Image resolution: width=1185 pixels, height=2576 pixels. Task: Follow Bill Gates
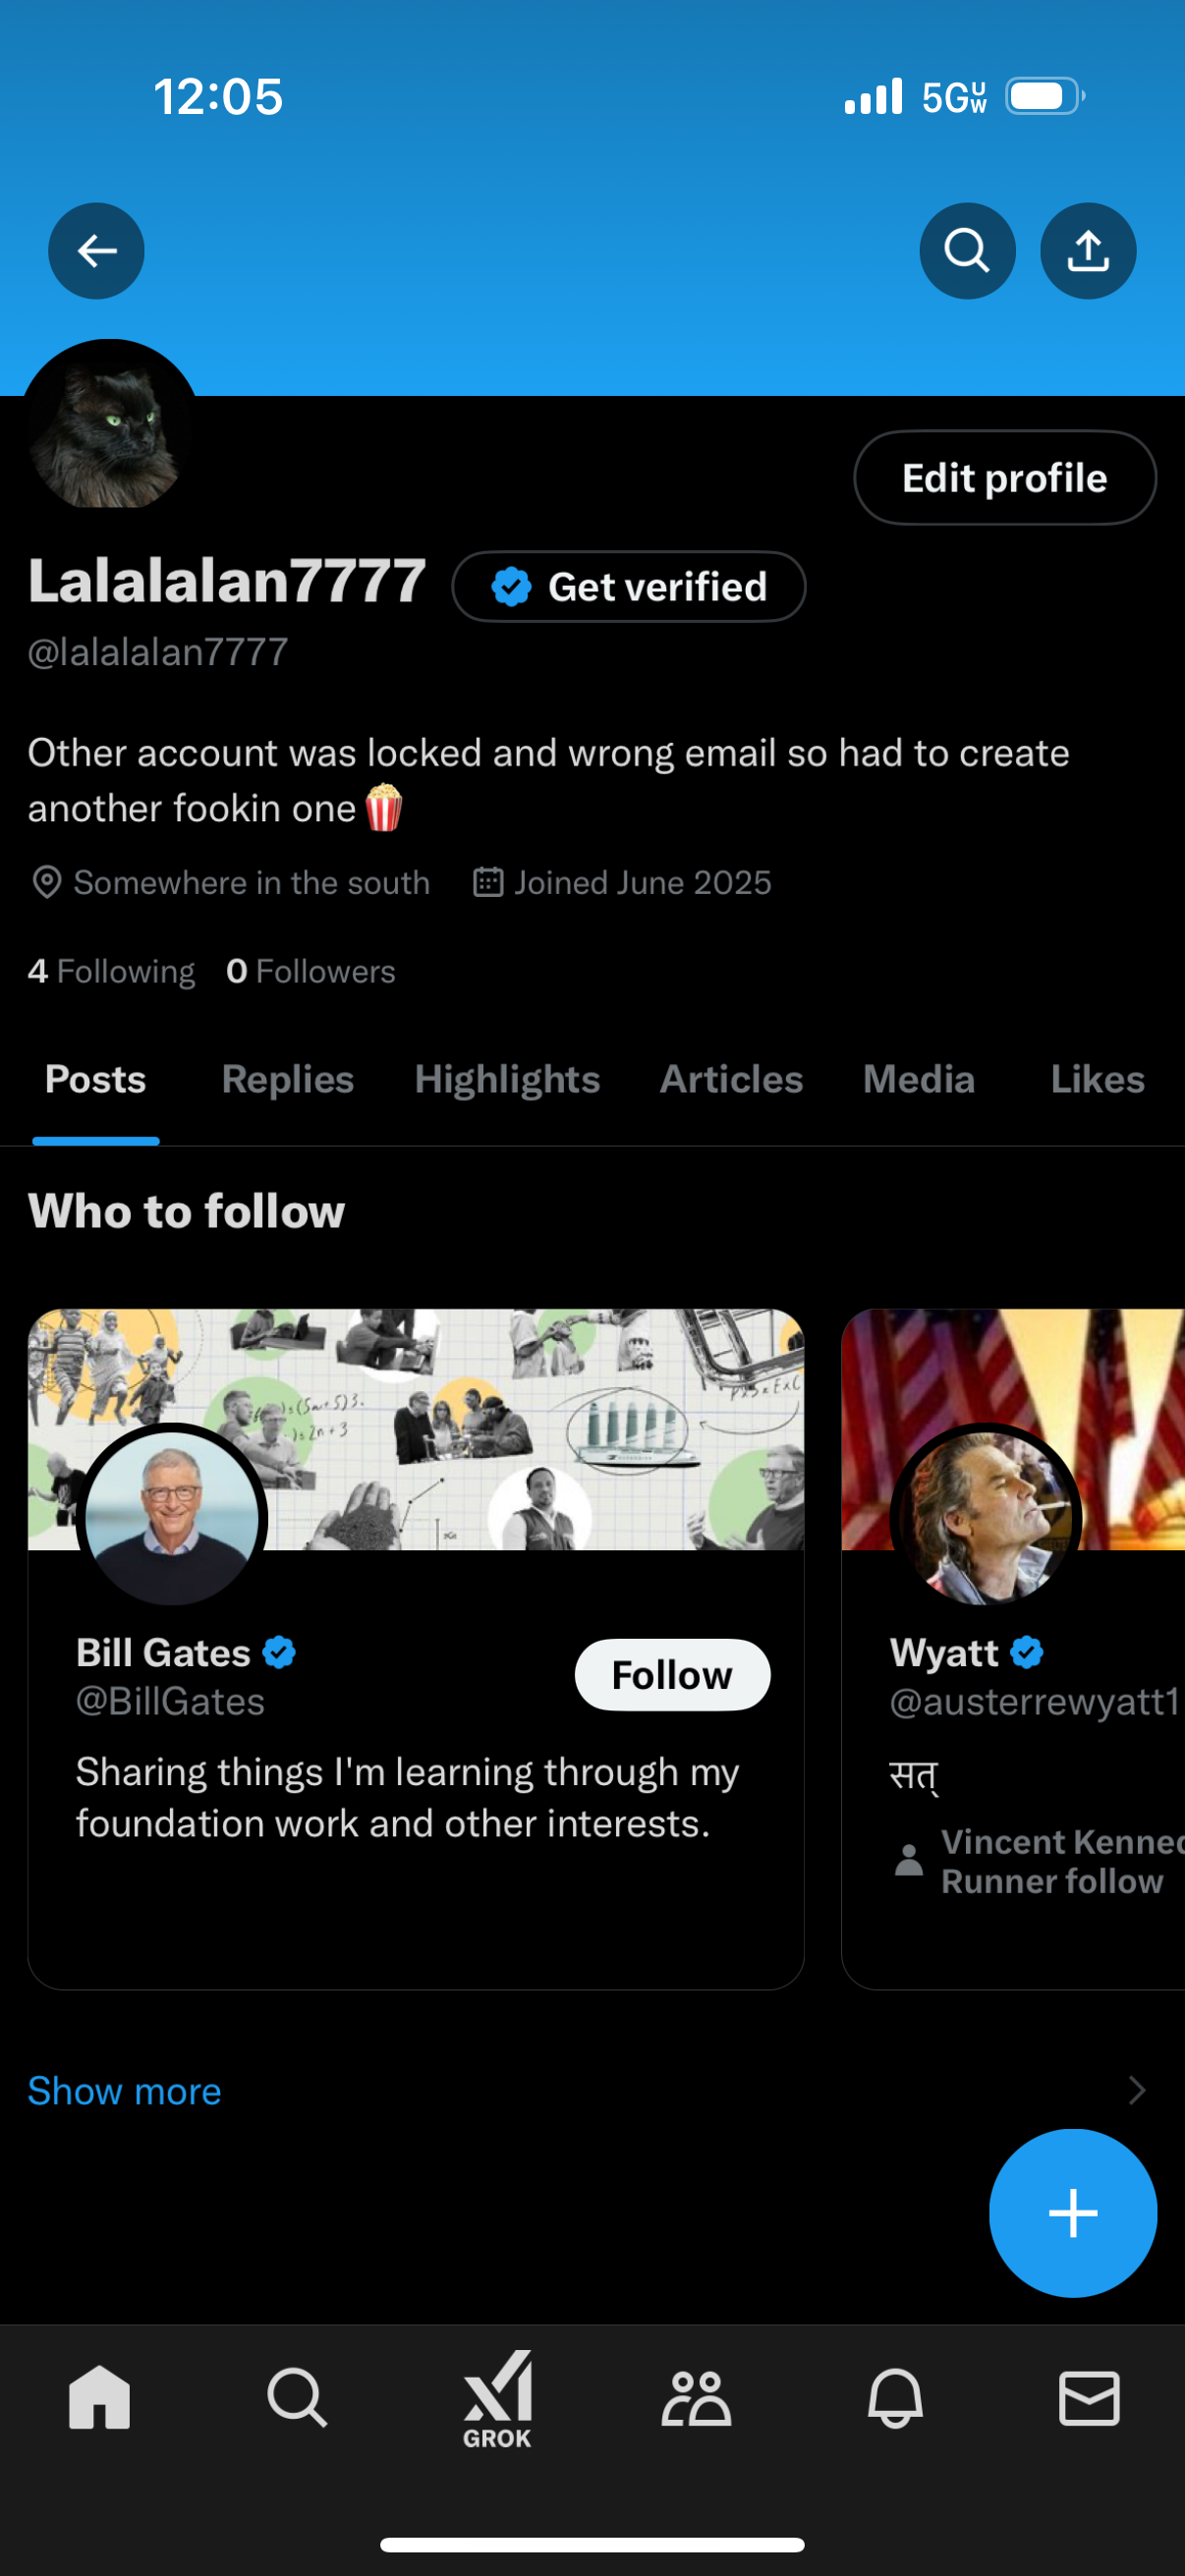672,1675
